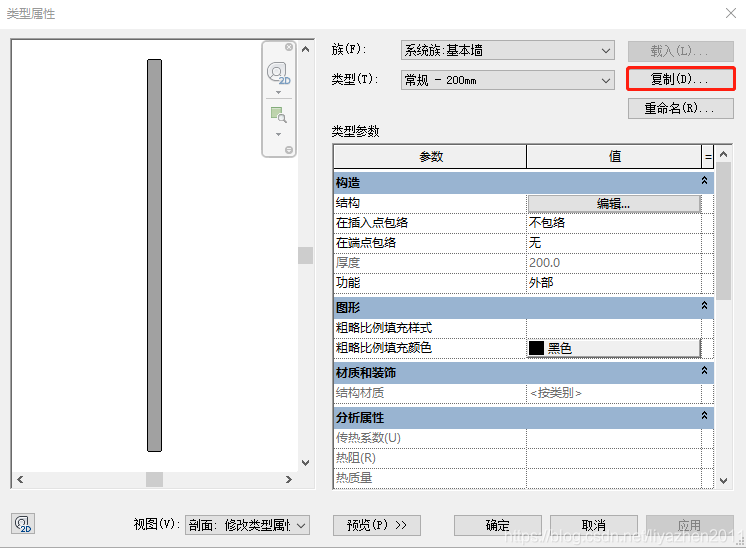Click preview horizontal scroll right arrow
Image resolution: width=746 pixels, height=548 pixels.
289,480
